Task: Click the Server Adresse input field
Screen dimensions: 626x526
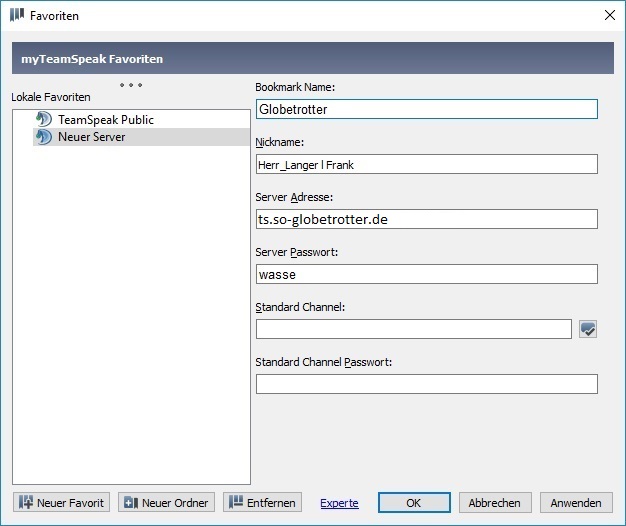Action: point(427,219)
